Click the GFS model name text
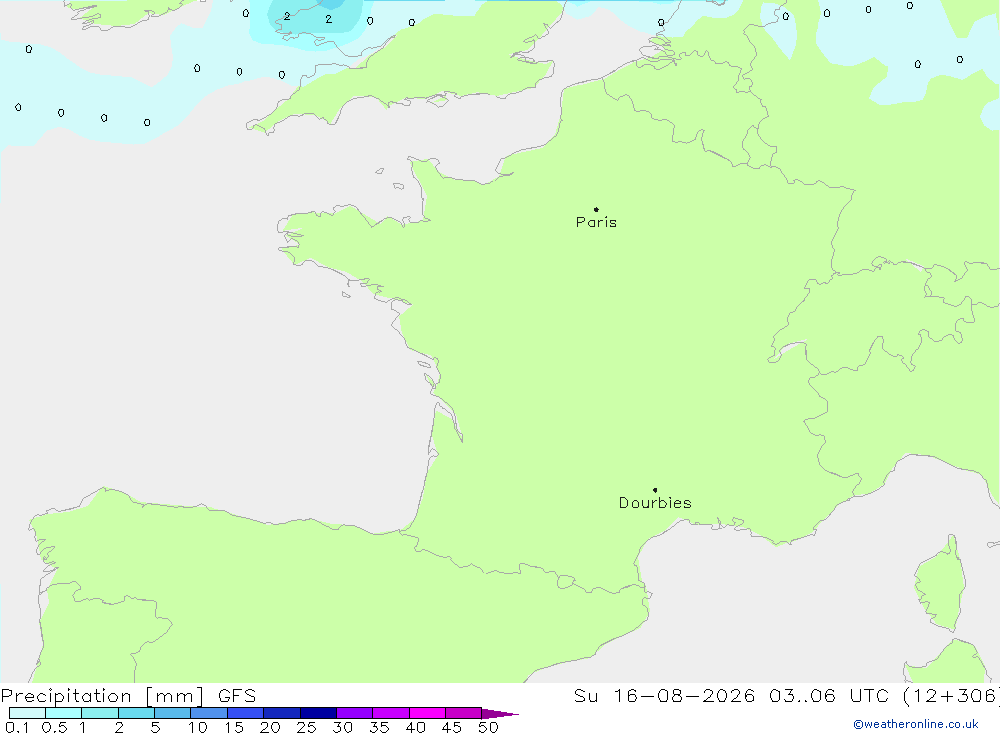The image size is (1000, 733). 237,696
